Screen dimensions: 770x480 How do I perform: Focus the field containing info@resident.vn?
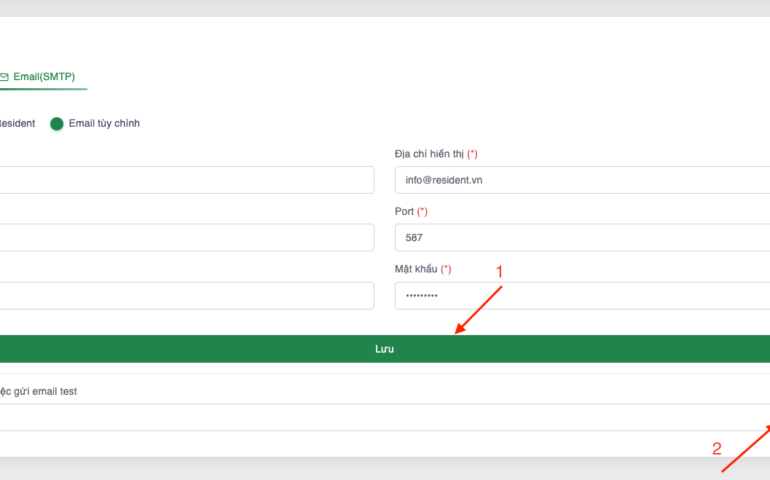582,180
